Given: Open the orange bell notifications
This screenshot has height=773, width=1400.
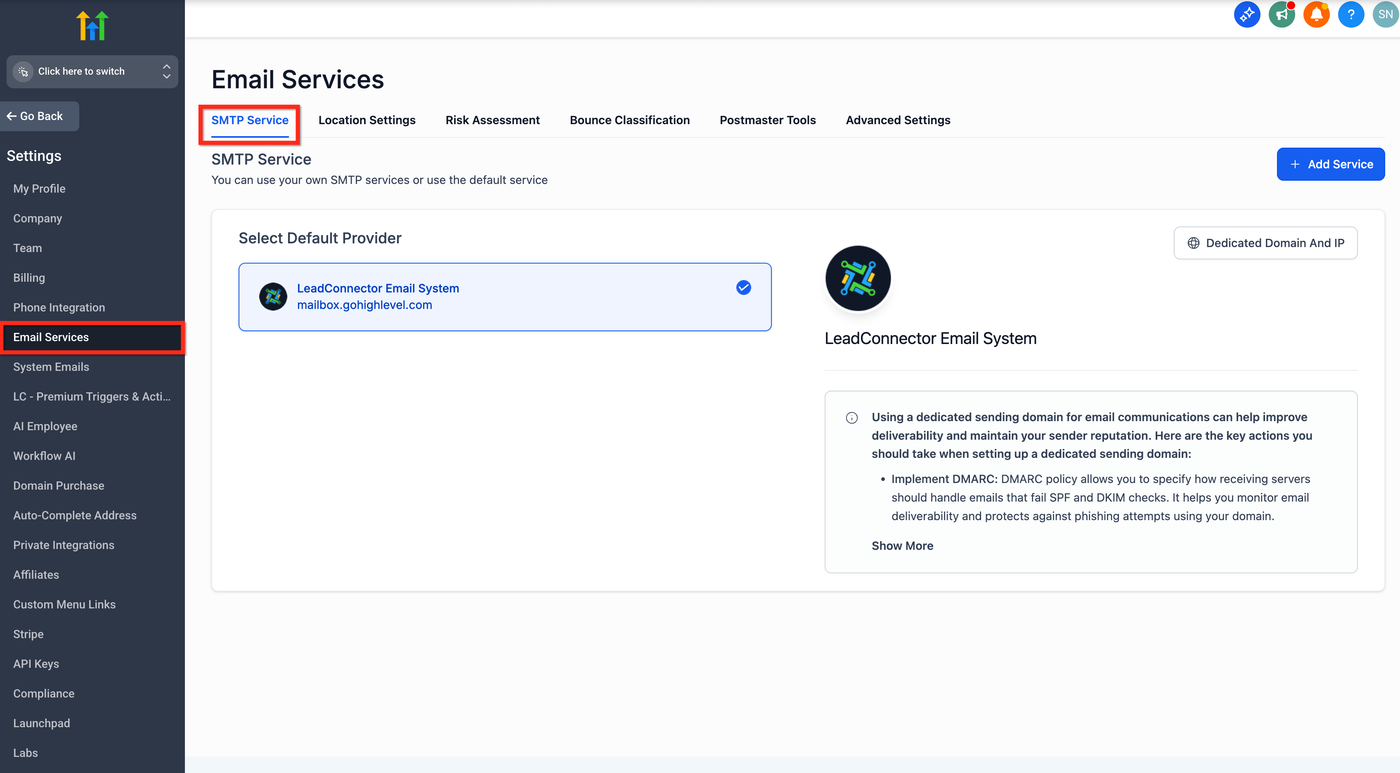Looking at the screenshot, I should pos(1316,14).
